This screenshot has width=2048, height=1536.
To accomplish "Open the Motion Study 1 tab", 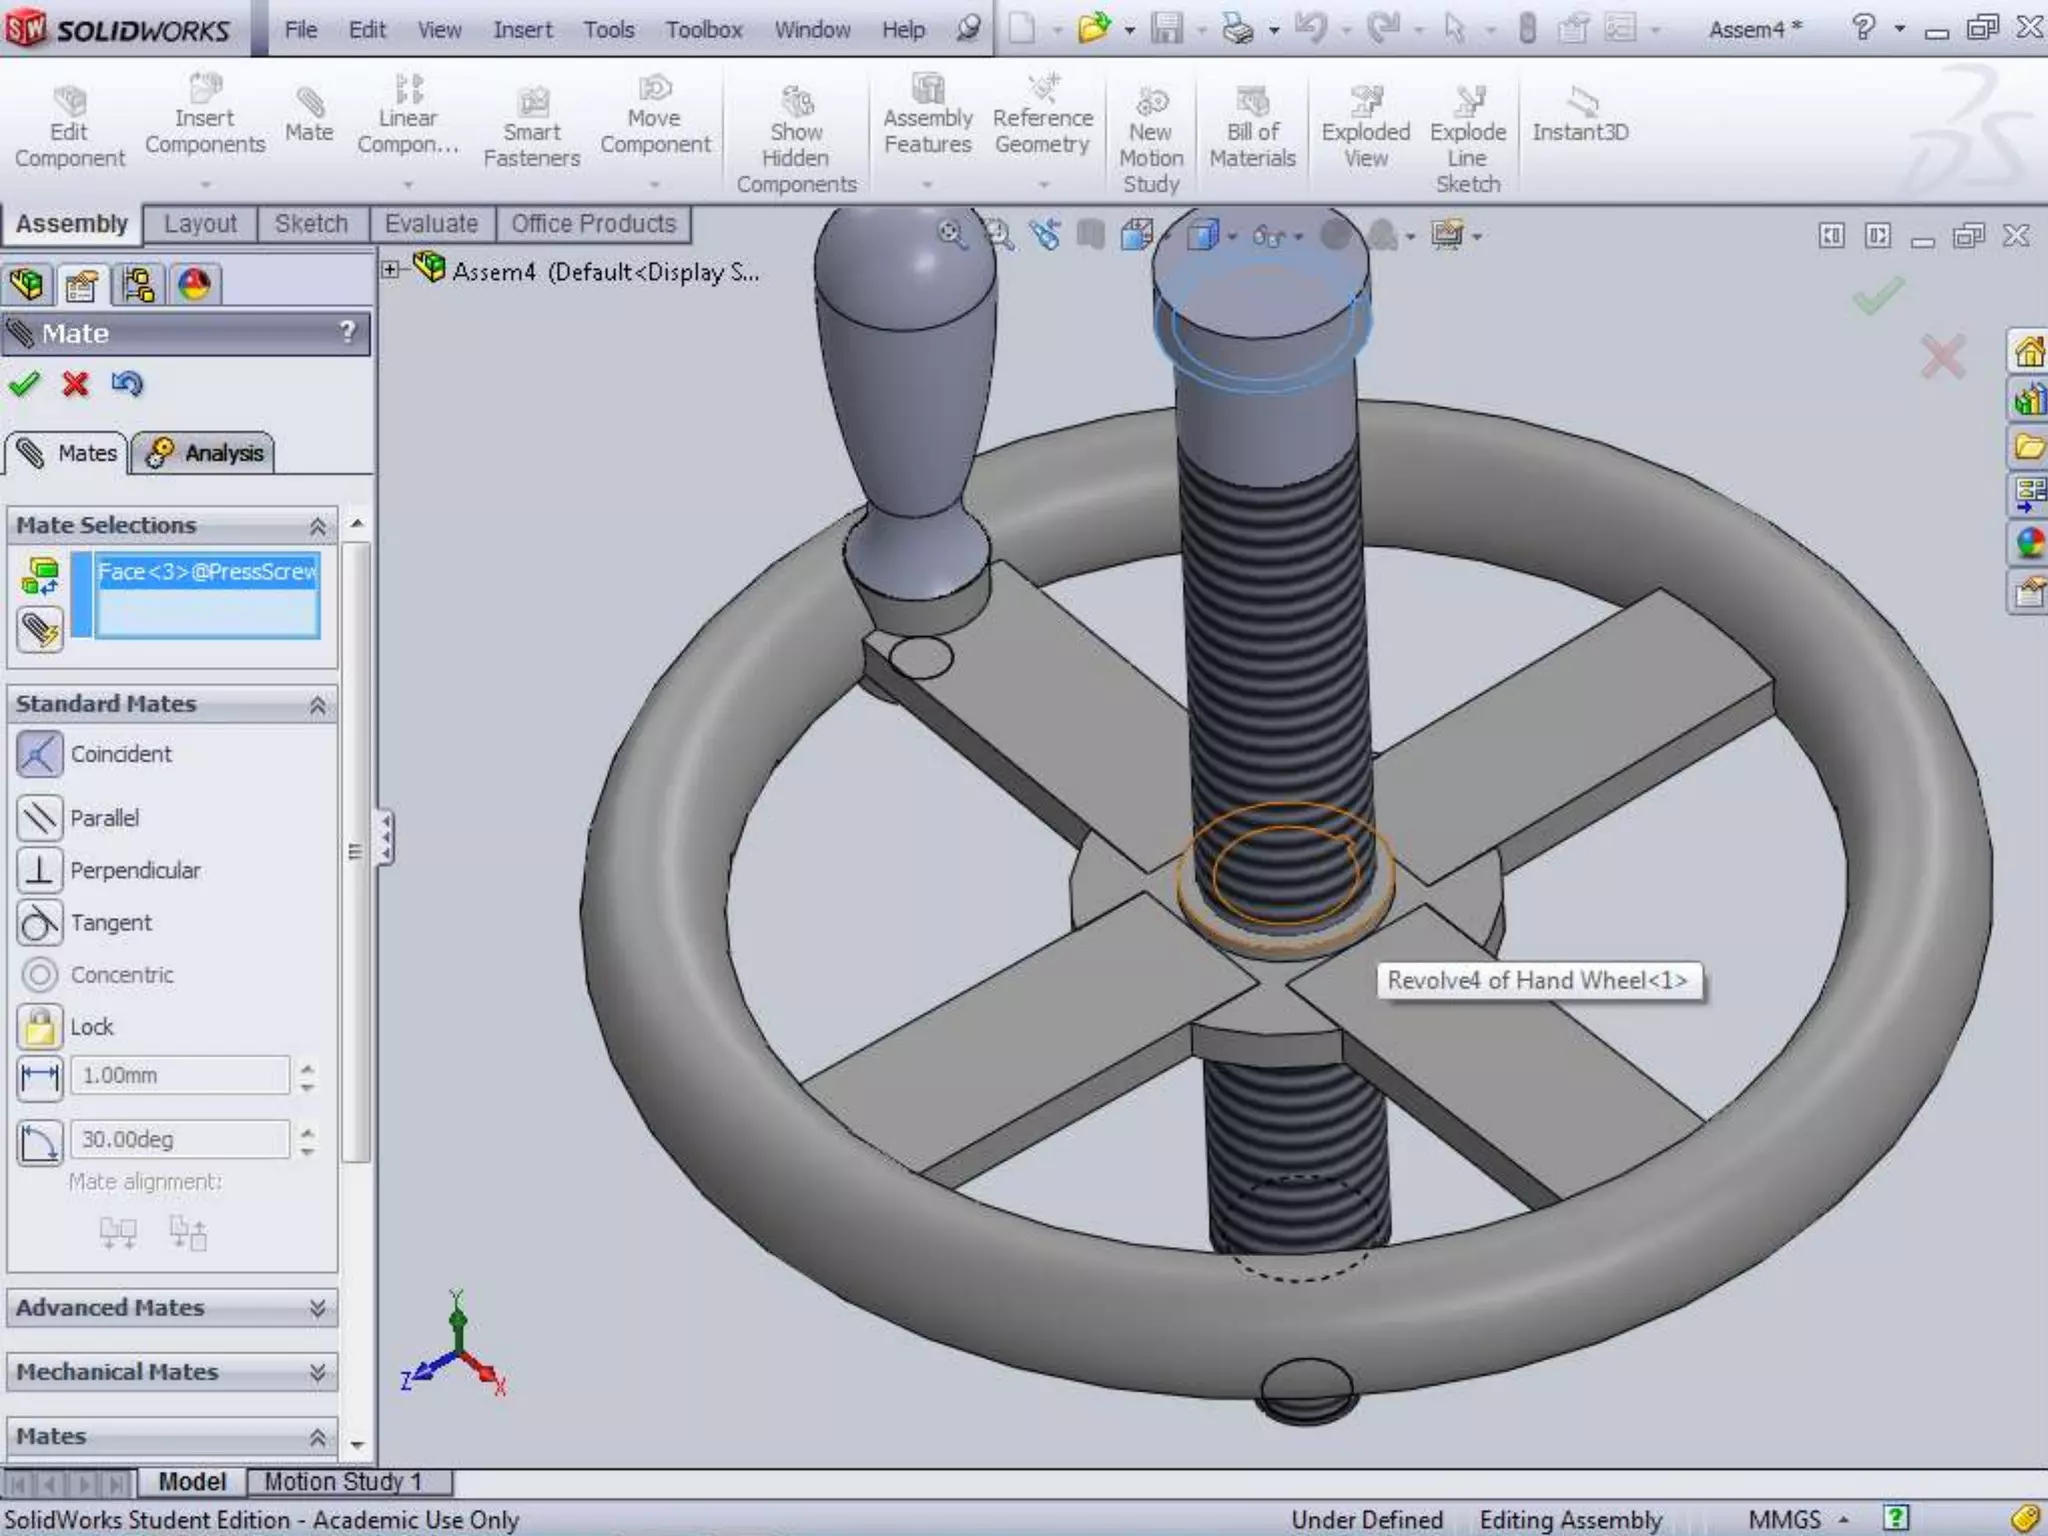I will coord(342,1481).
